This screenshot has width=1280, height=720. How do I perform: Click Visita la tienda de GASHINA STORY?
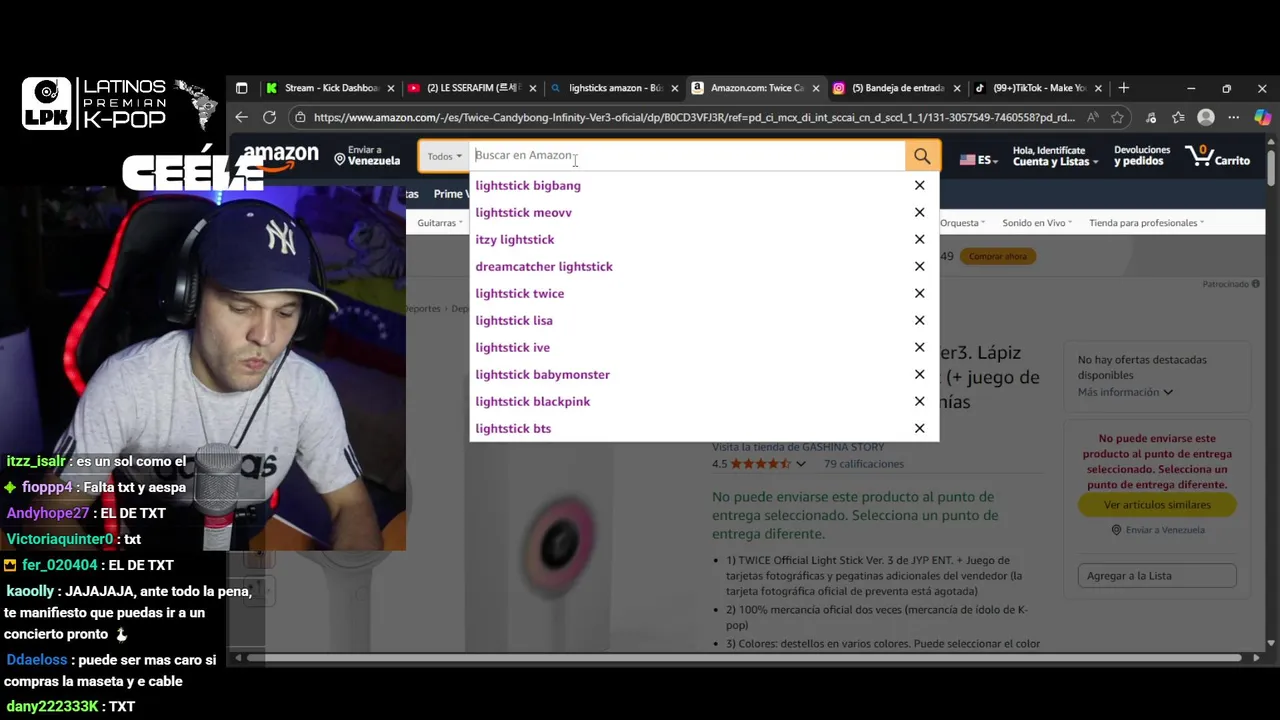[x=798, y=447]
